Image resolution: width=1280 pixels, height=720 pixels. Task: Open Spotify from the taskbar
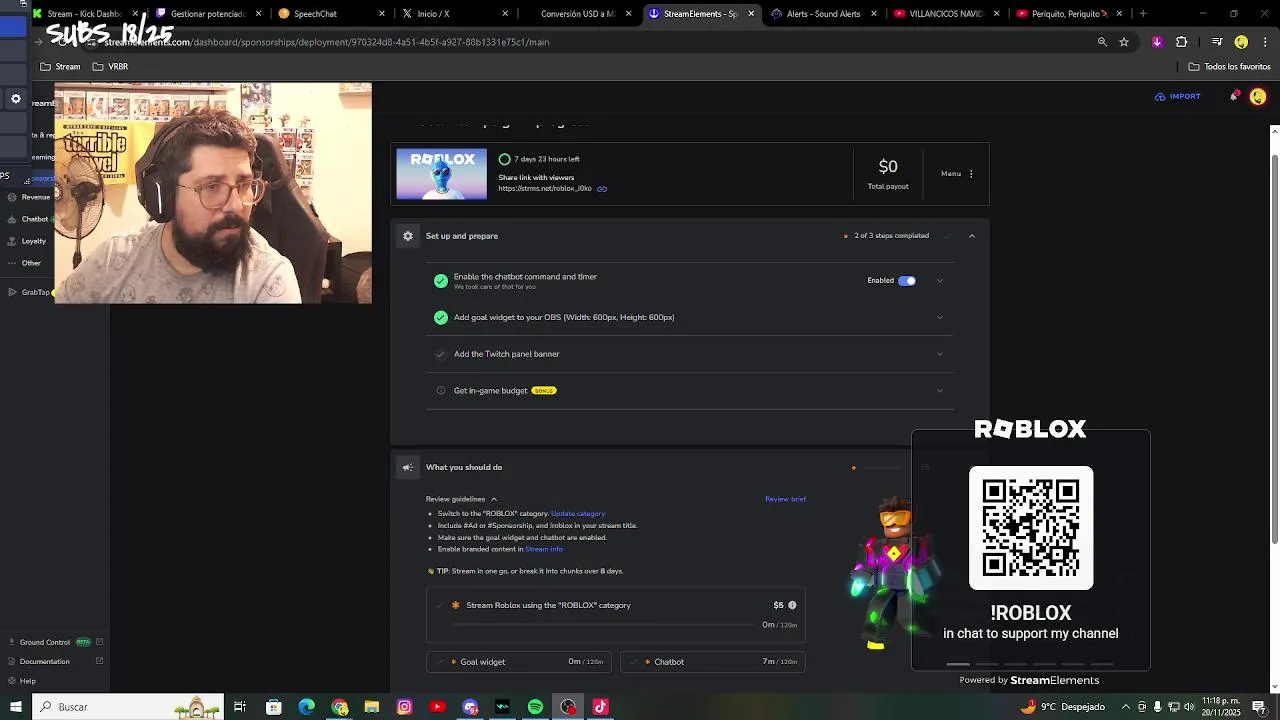[535, 707]
